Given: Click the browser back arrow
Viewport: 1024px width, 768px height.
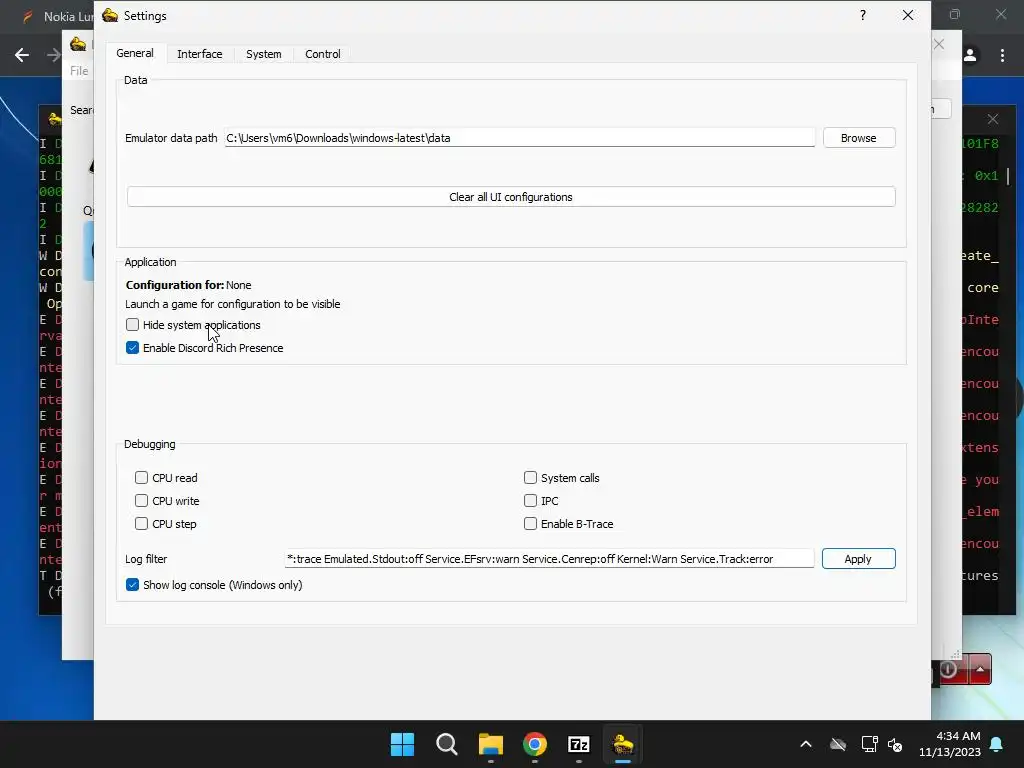Looking at the screenshot, I should tap(22, 55).
